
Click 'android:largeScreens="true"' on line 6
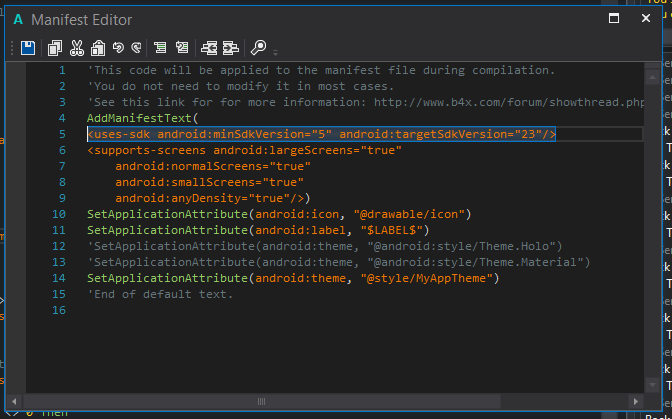[x=307, y=150]
